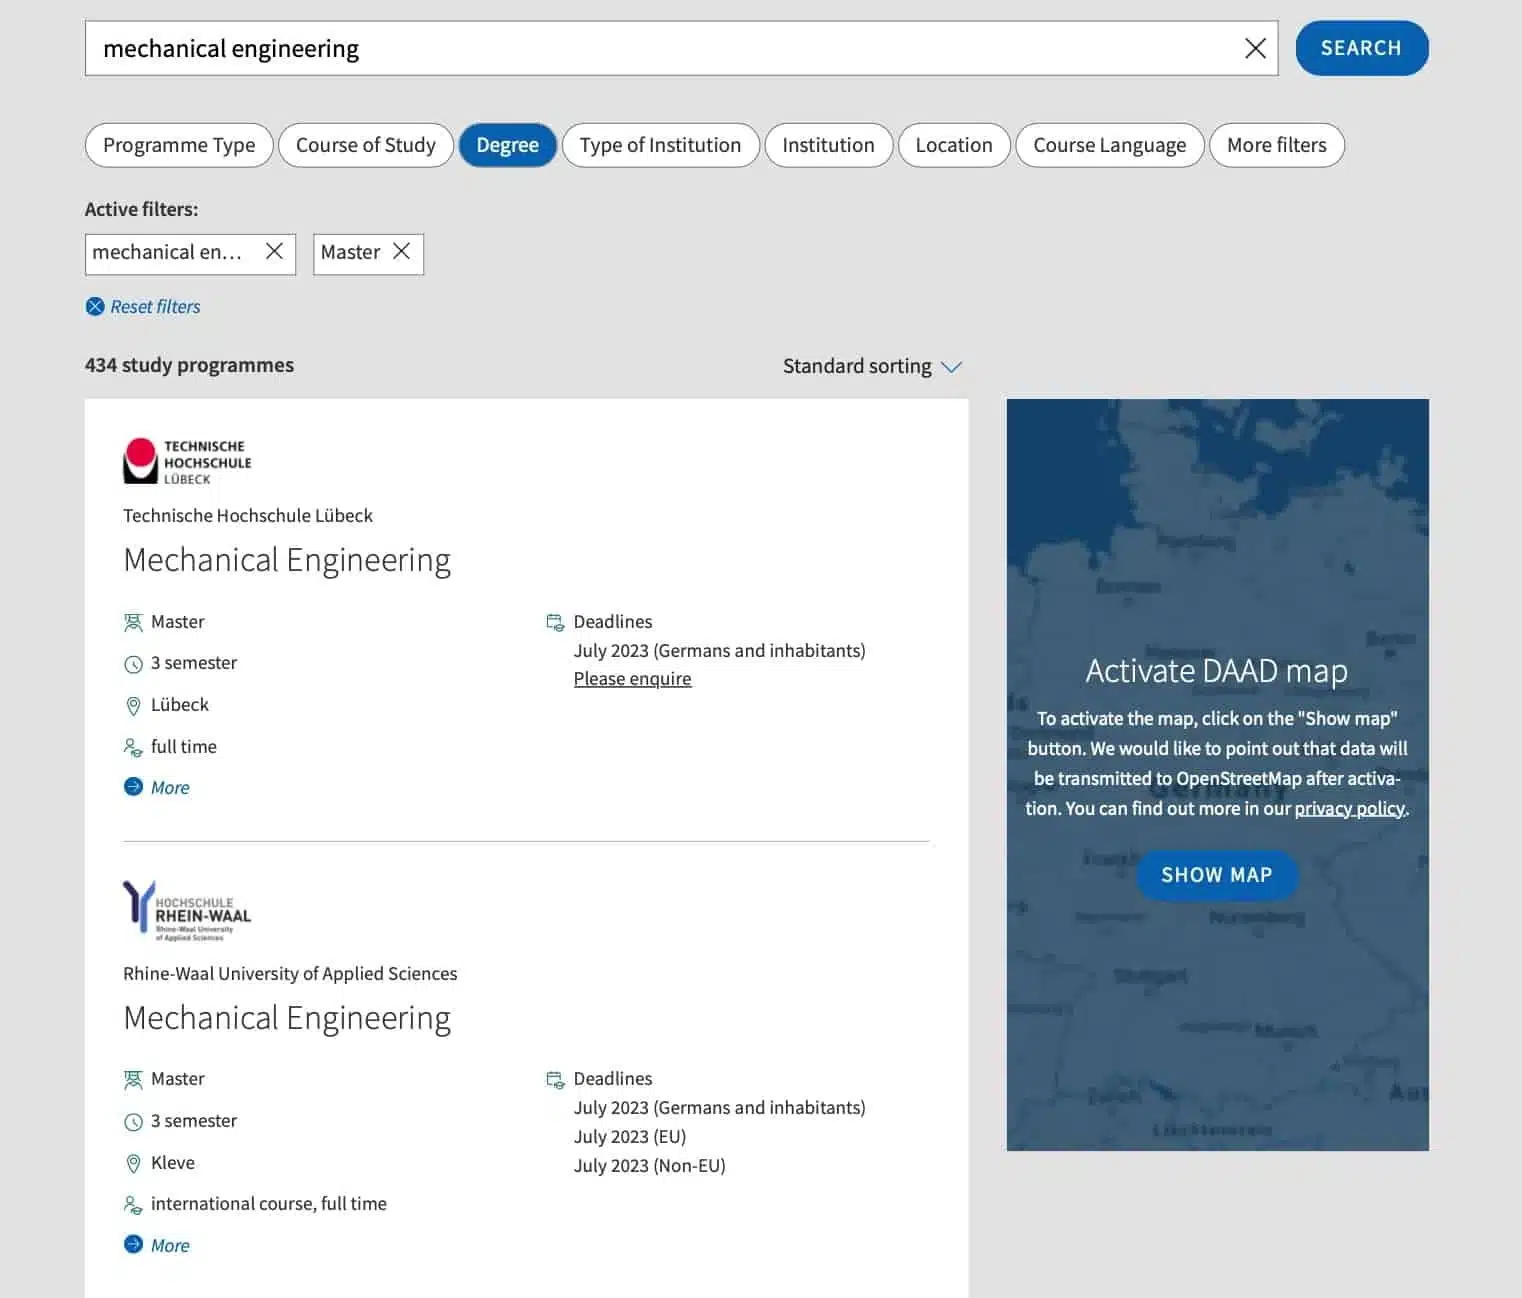This screenshot has height=1298, width=1522.
Task: Open the Type of Institution filter
Action: coord(660,145)
